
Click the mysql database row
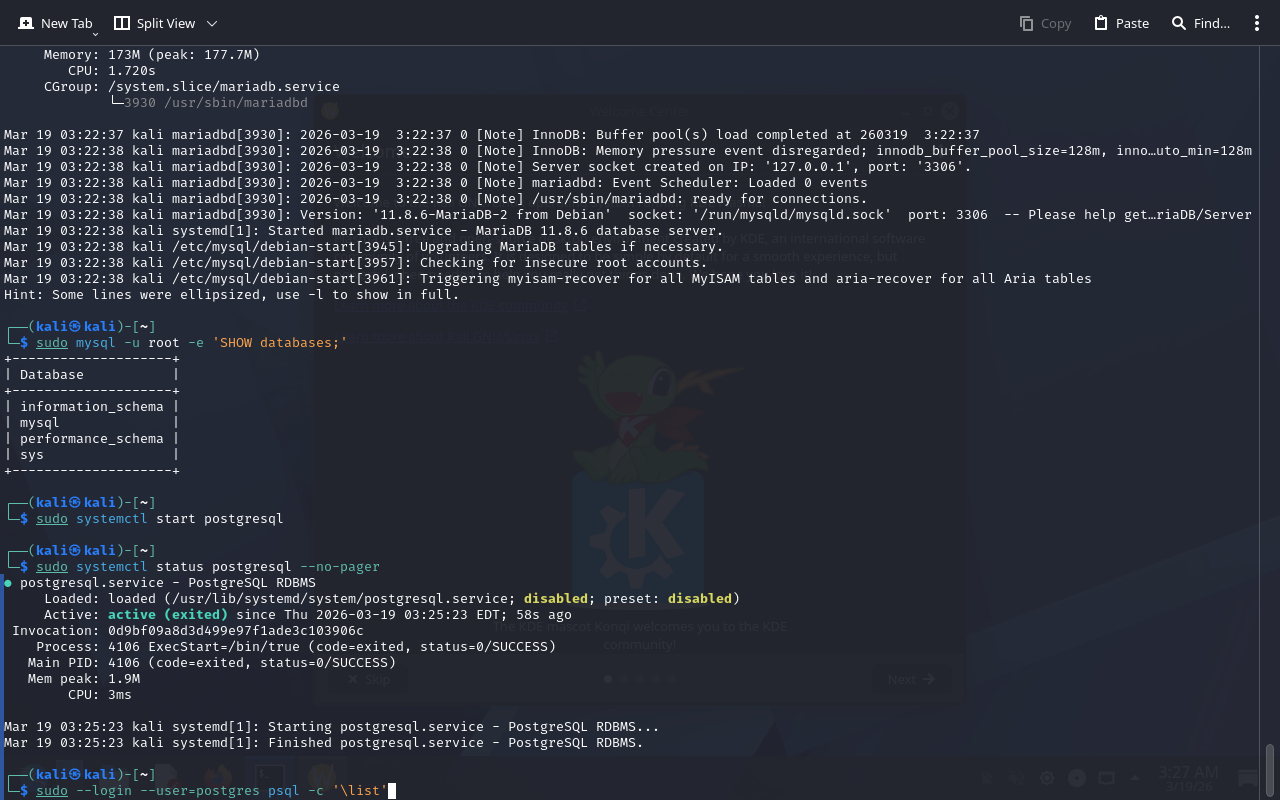40,423
